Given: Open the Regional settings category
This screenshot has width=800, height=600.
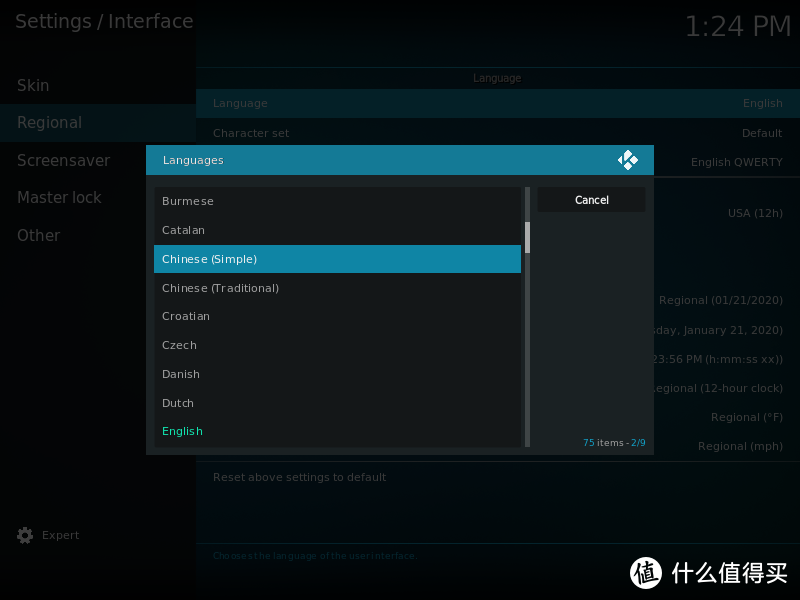Looking at the screenshot, I should tap(98, 122).
